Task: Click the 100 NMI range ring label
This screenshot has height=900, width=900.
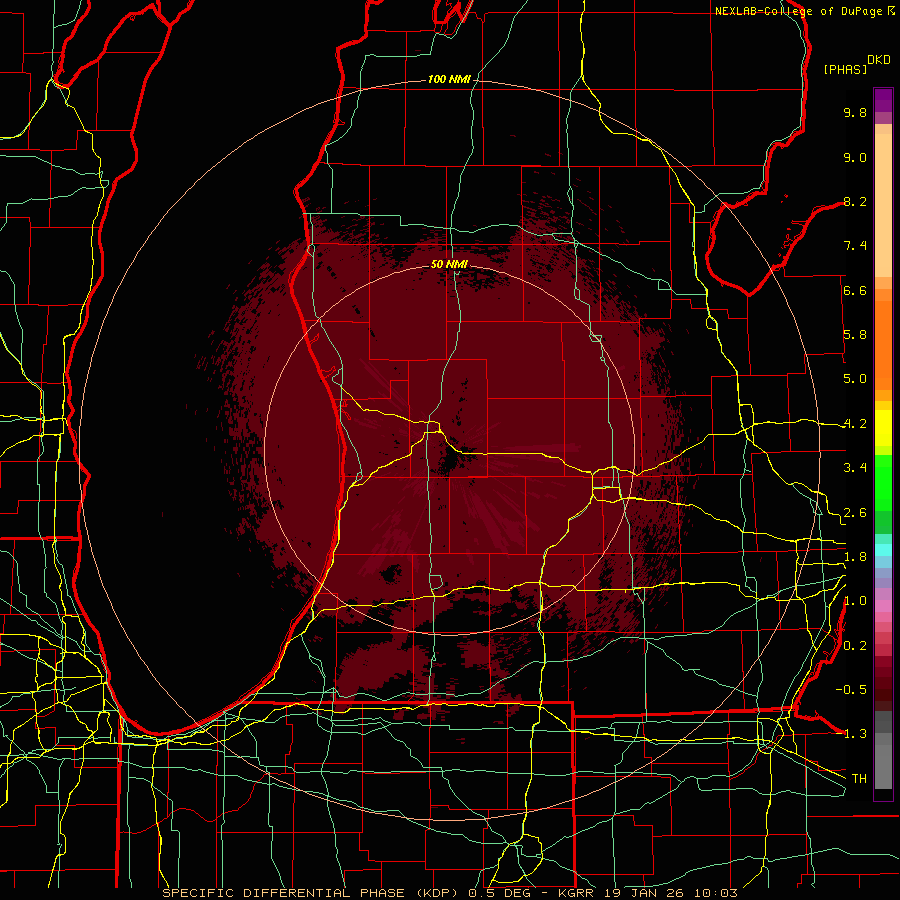Action: coord(449,79)
